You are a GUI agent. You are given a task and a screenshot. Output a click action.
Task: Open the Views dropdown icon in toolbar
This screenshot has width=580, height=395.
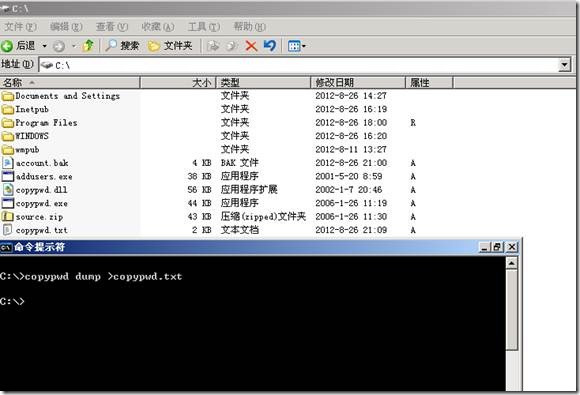pyautogui.click(x=297, y=46)
